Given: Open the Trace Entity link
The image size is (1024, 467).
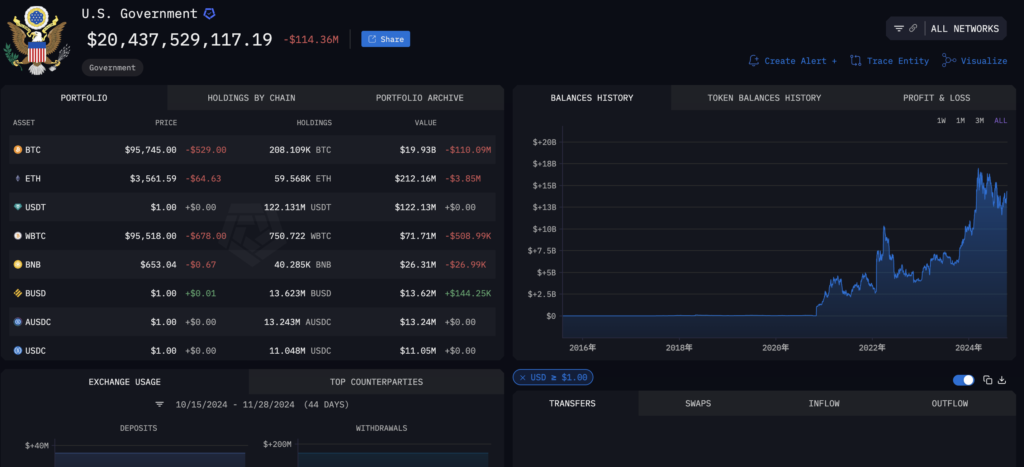Looking at the screenshot, I should point(889,61).
